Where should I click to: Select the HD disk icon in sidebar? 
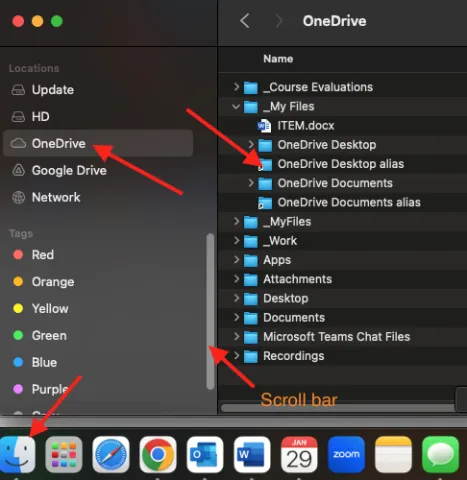(18, 117)
